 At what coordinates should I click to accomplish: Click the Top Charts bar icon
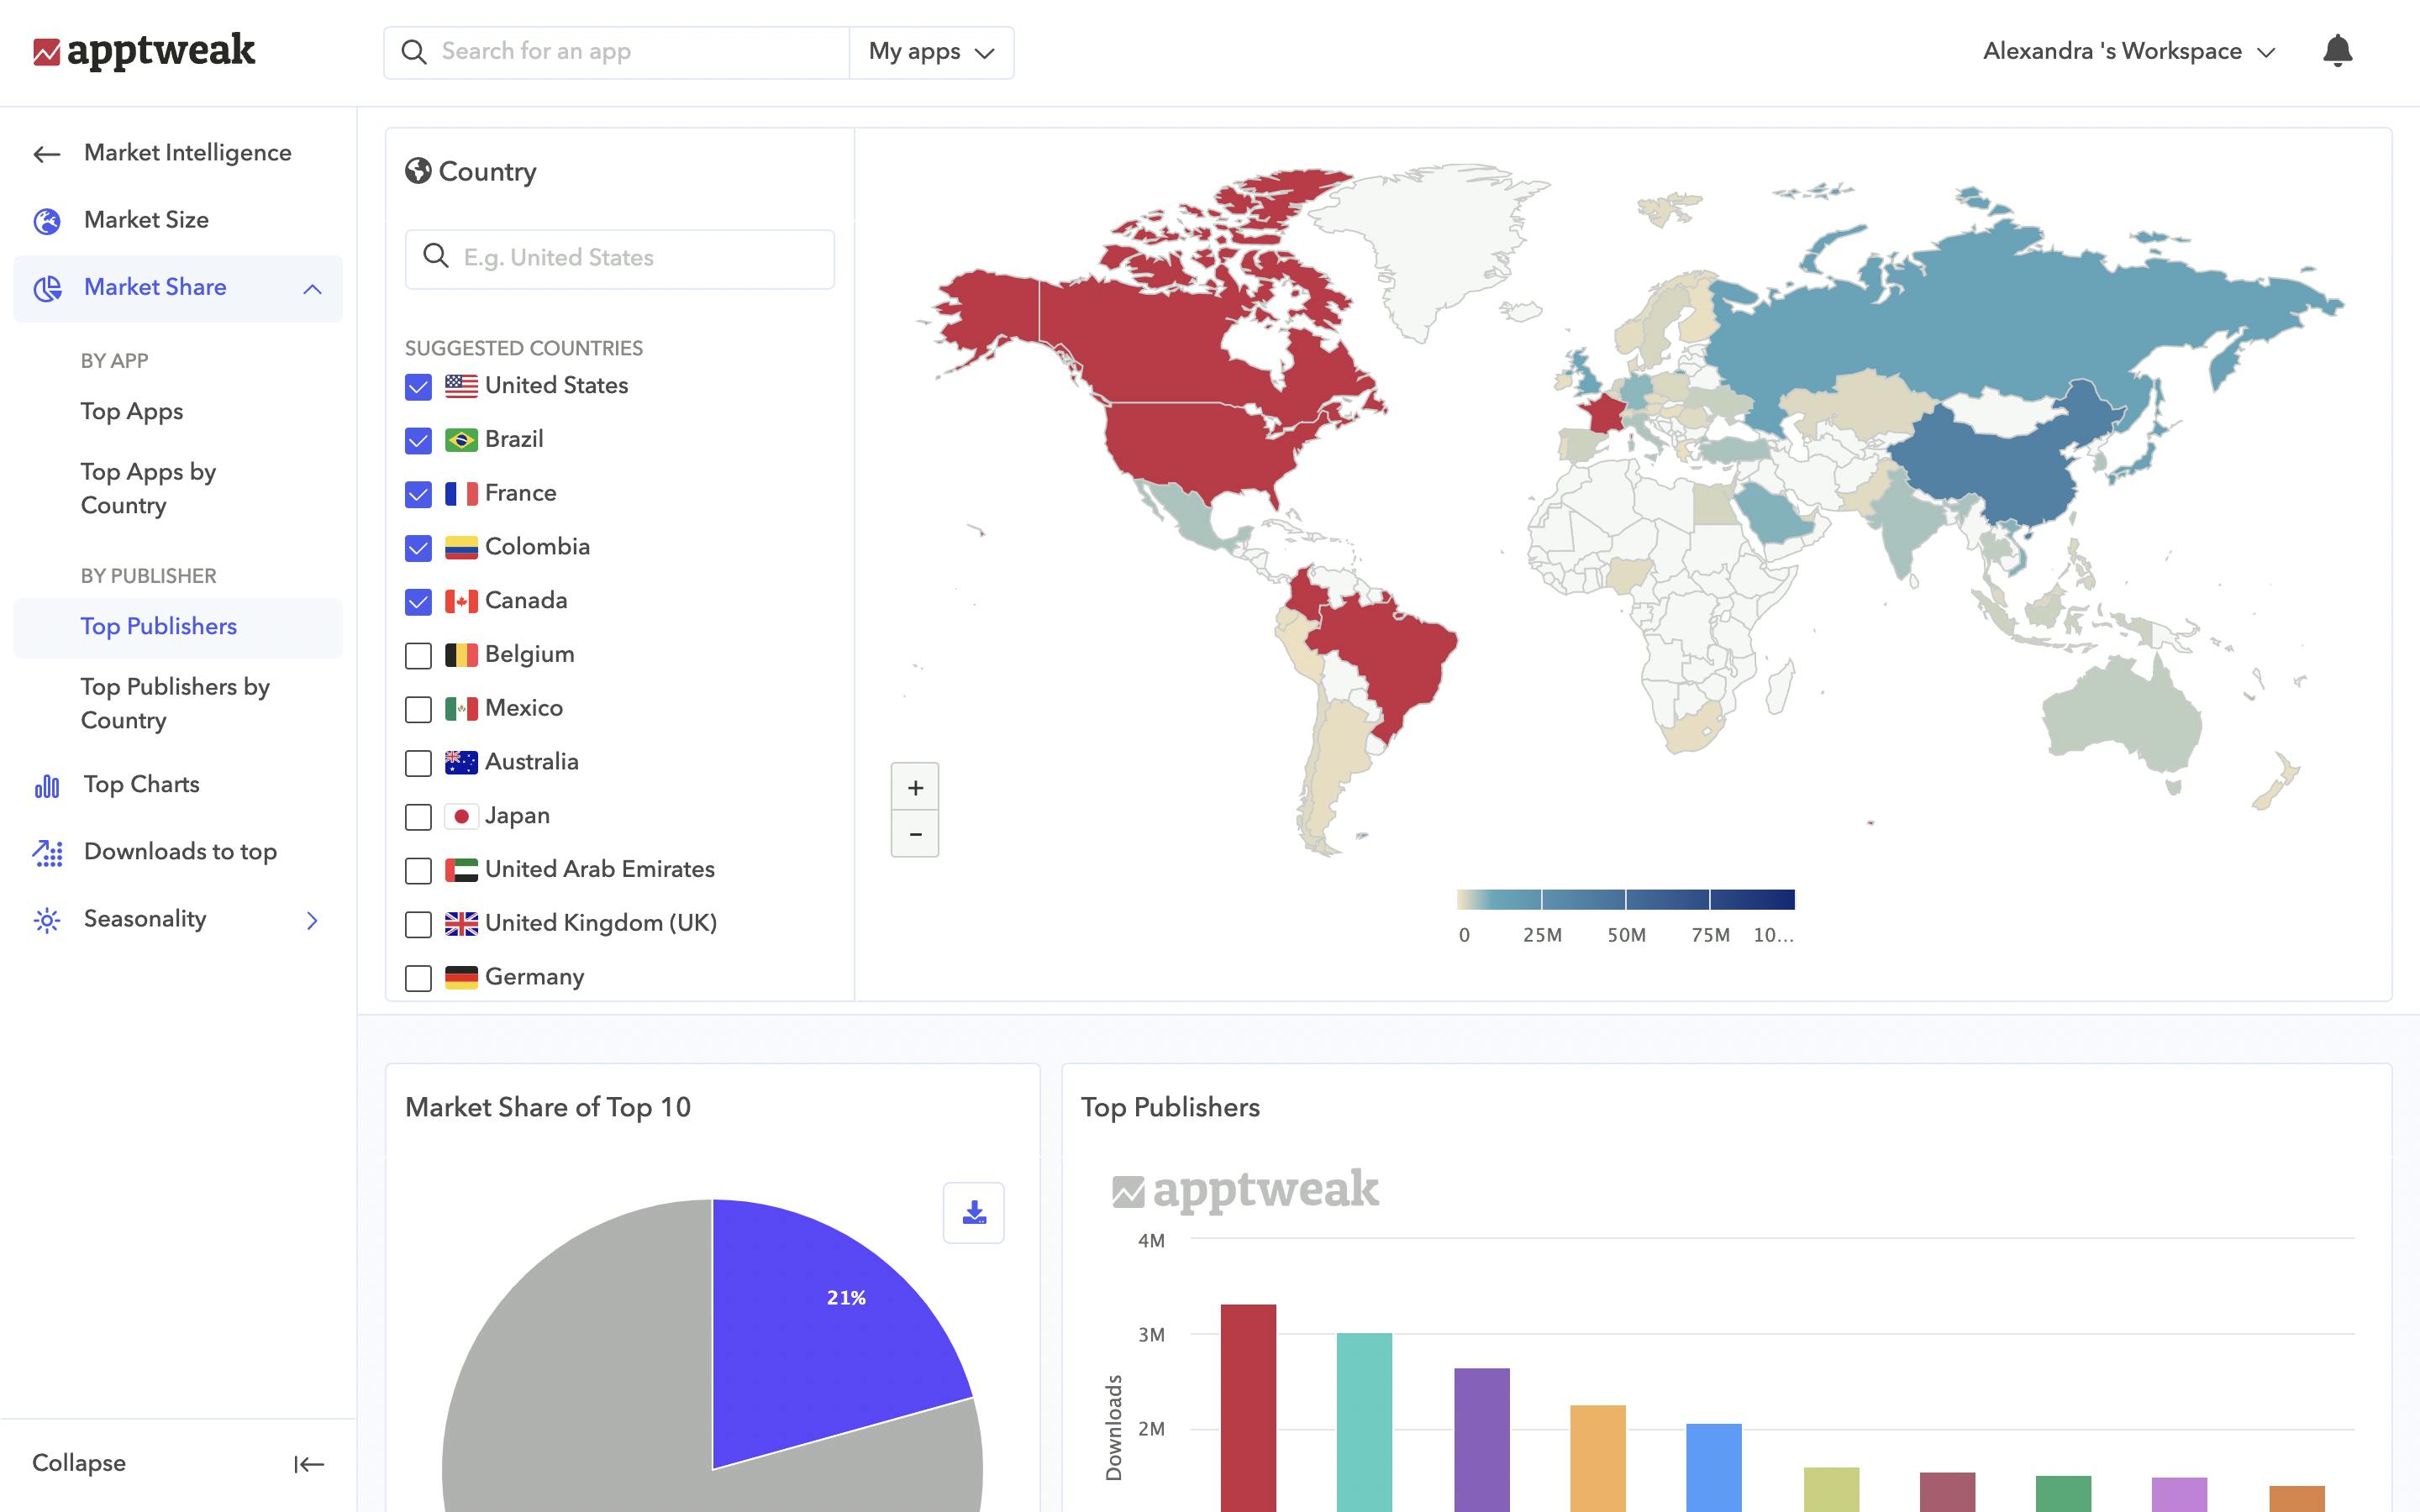click(x=47, y=786)
